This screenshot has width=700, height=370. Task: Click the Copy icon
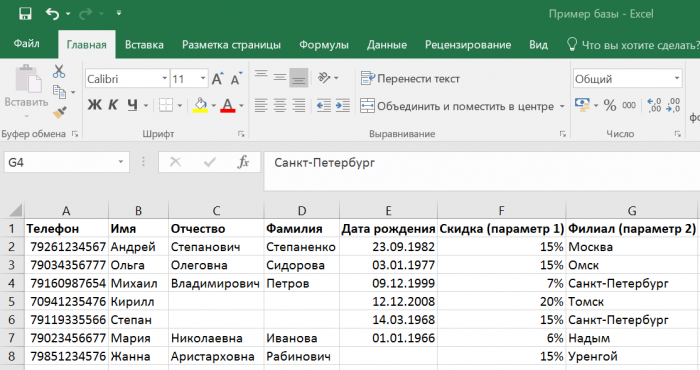[59, 91]
